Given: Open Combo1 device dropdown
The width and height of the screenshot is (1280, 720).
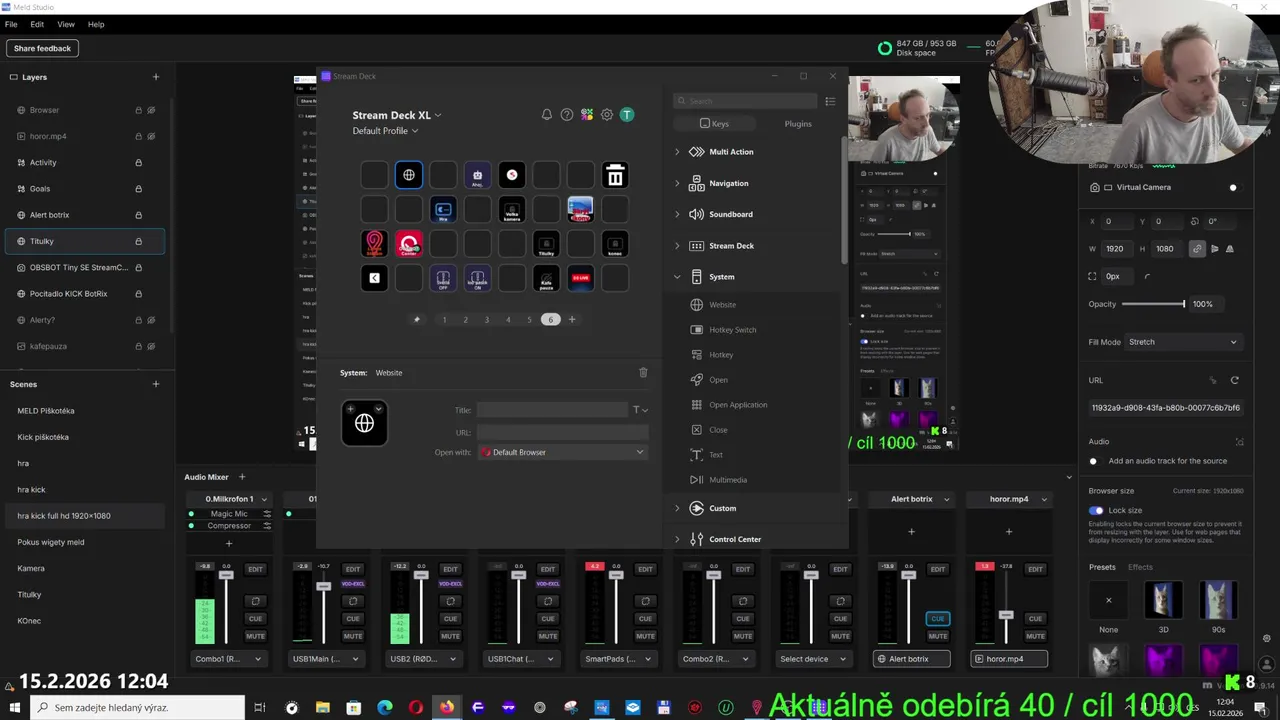Looking at the screenshot, I should coord(229,659).
